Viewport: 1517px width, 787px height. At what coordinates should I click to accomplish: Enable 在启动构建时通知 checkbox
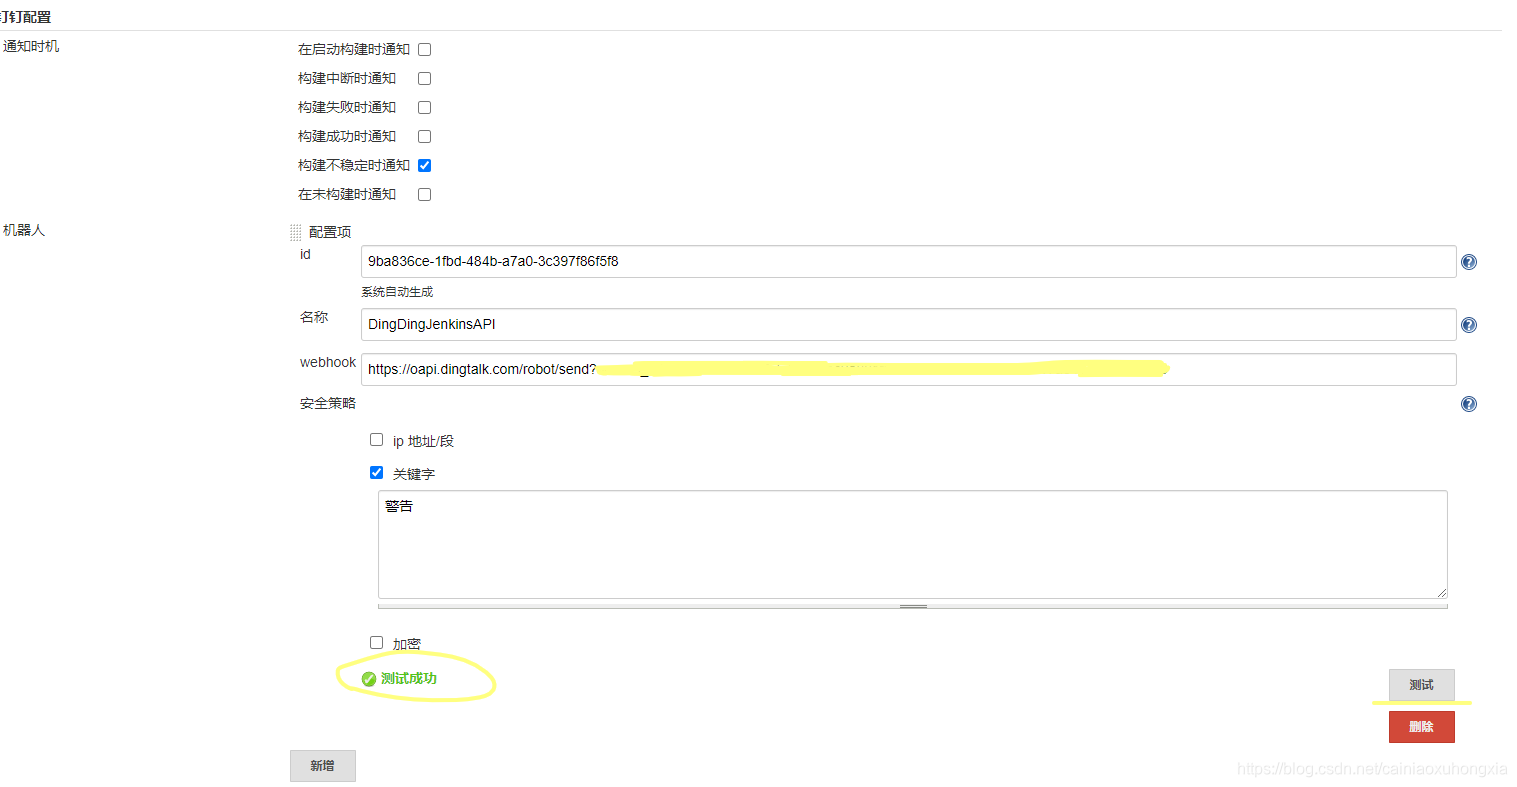coord(424,49)
